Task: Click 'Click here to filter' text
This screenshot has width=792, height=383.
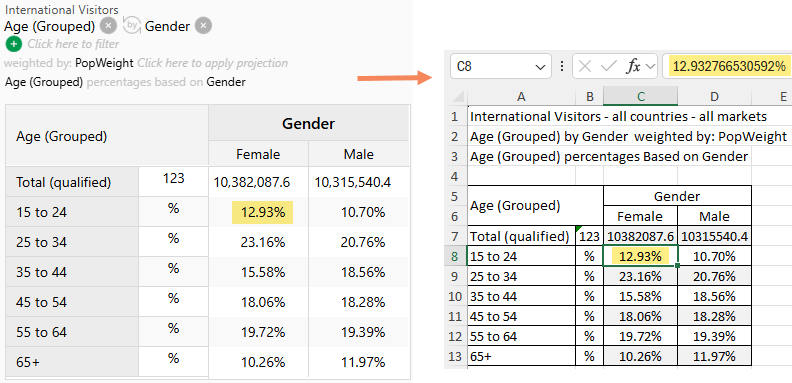Action: (x=73, y=44)
